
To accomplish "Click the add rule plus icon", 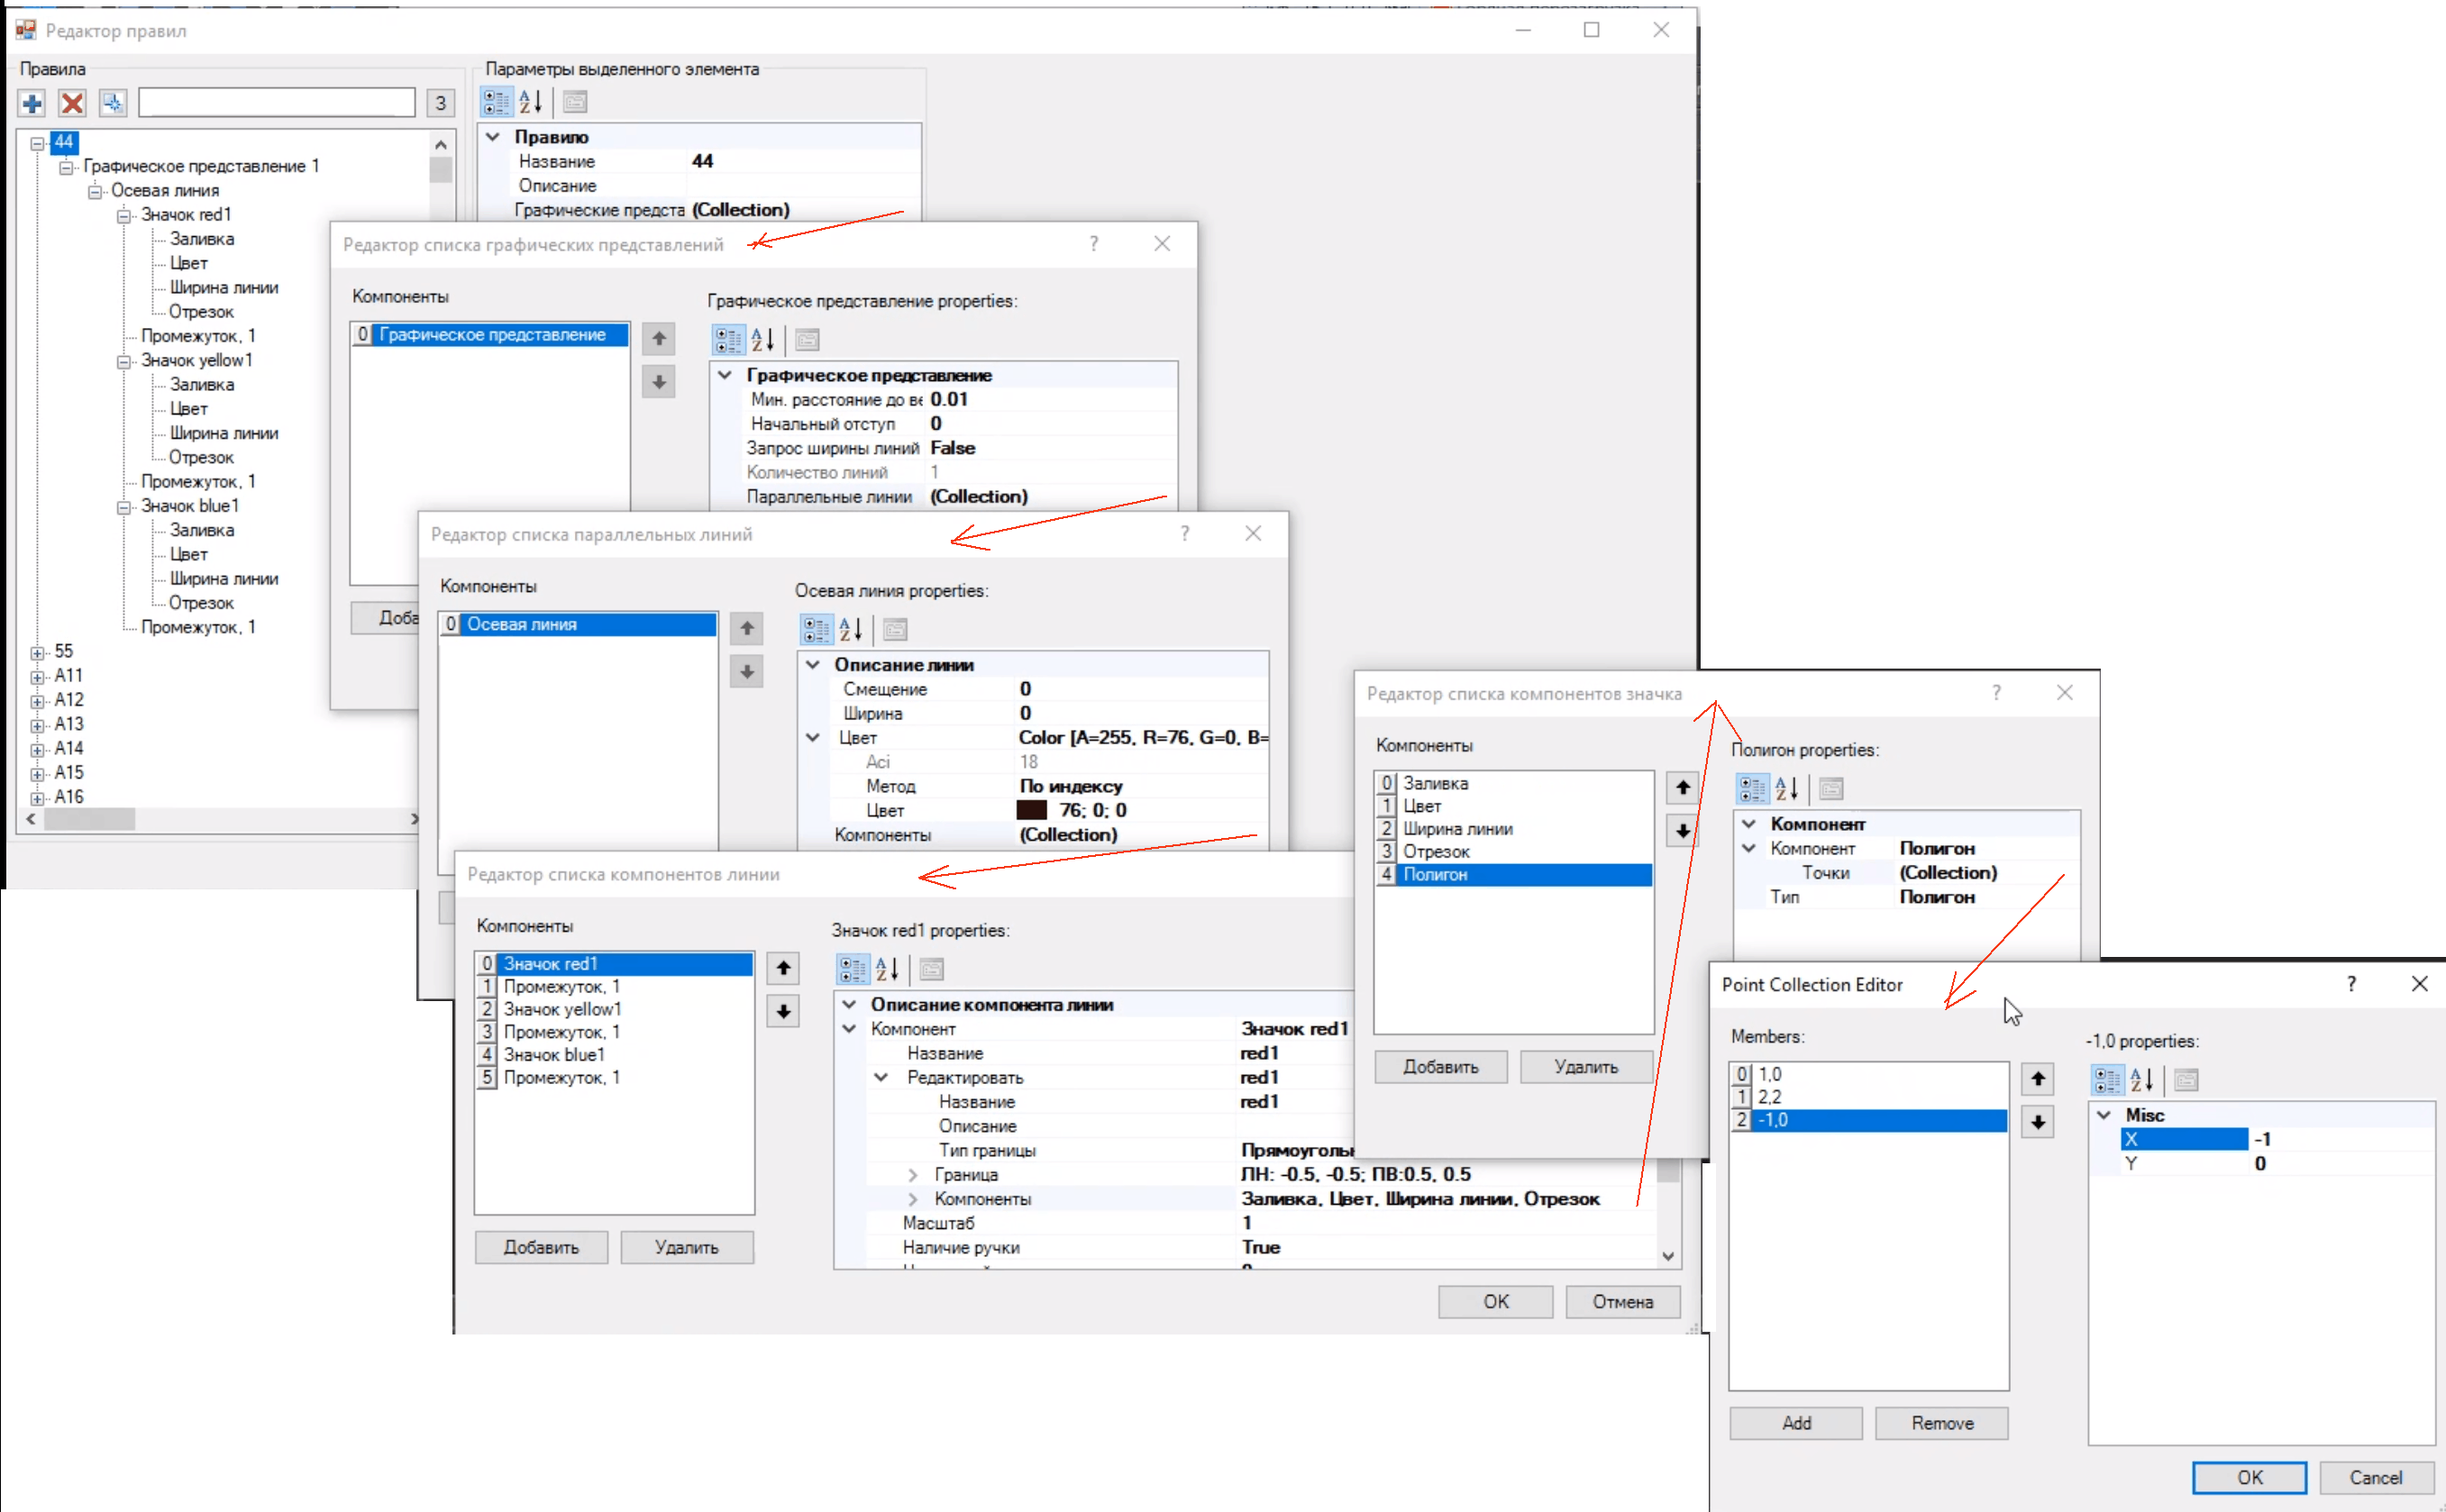I will 32,103.
